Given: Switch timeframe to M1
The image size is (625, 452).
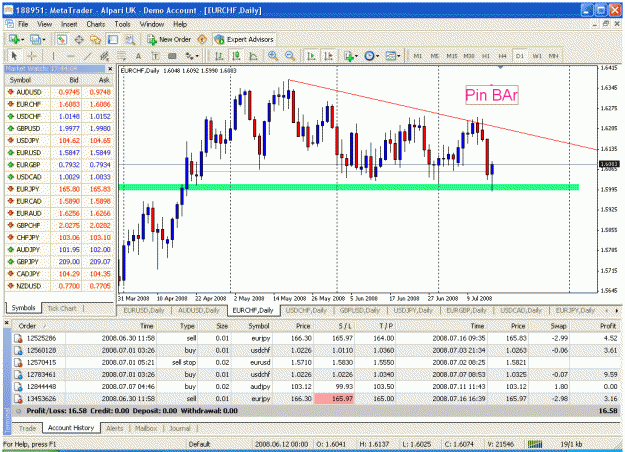Looking at the screenshot, I should [418, 56].
